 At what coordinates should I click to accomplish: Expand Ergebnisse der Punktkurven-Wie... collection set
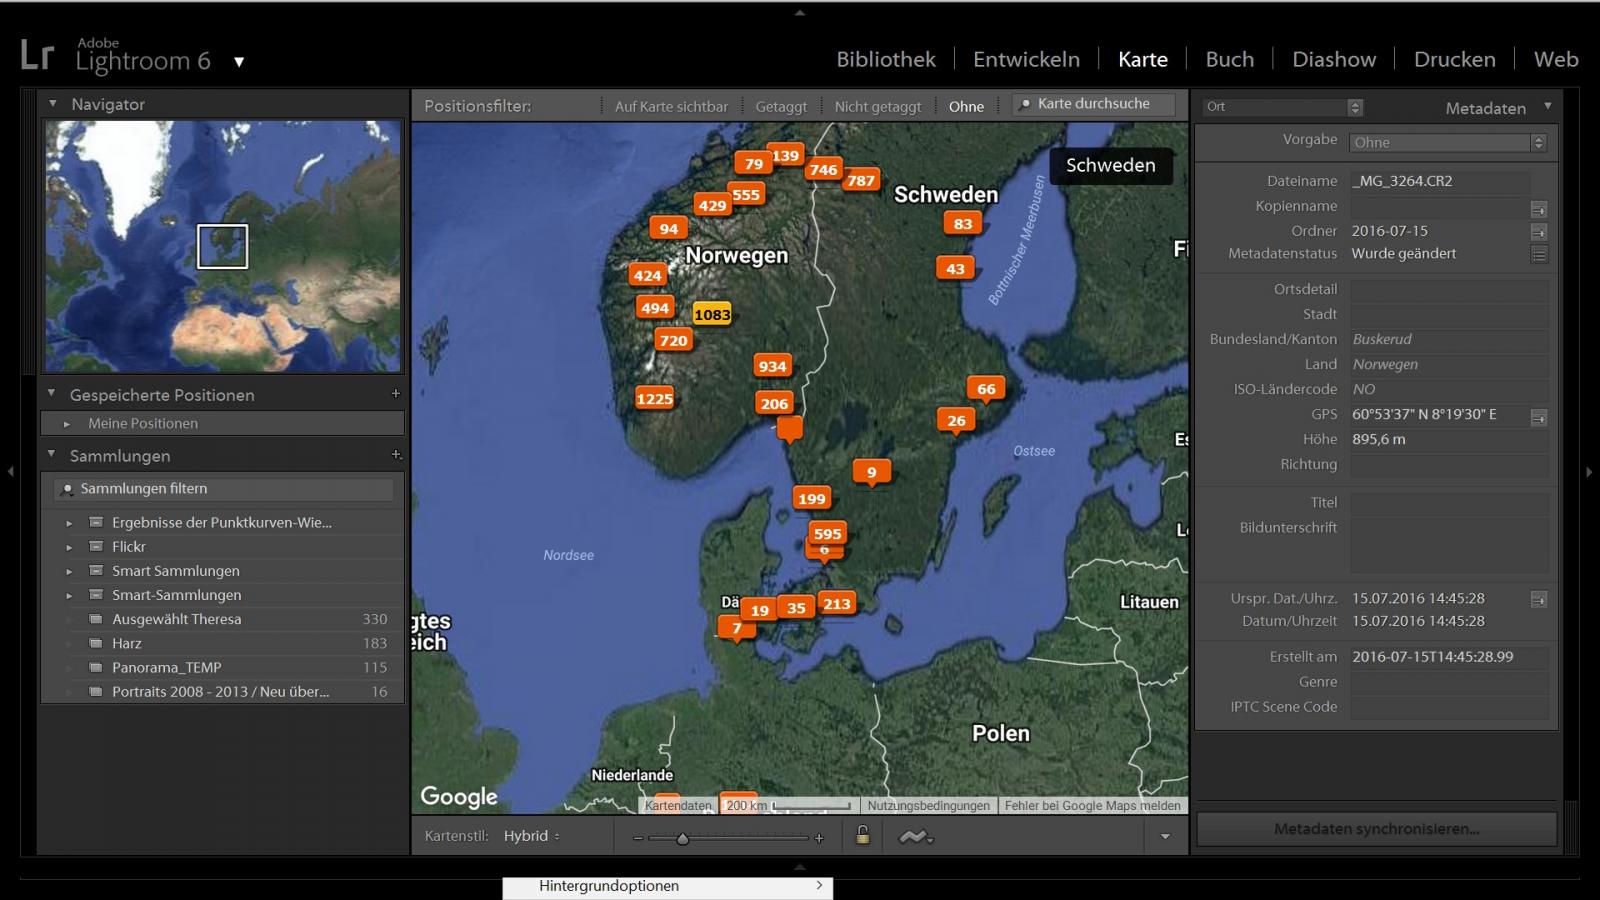click(x=69, y=523)
